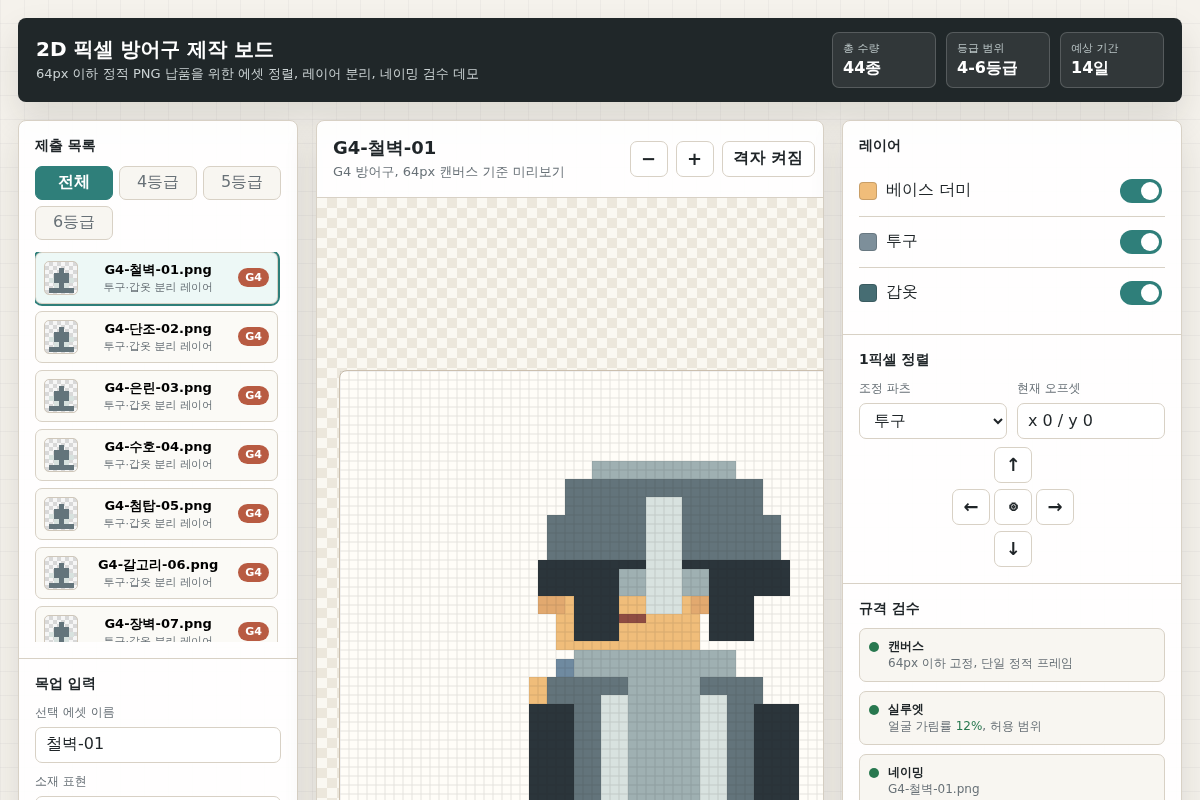Nudge offset down with down arrow

coord(1013,549)
